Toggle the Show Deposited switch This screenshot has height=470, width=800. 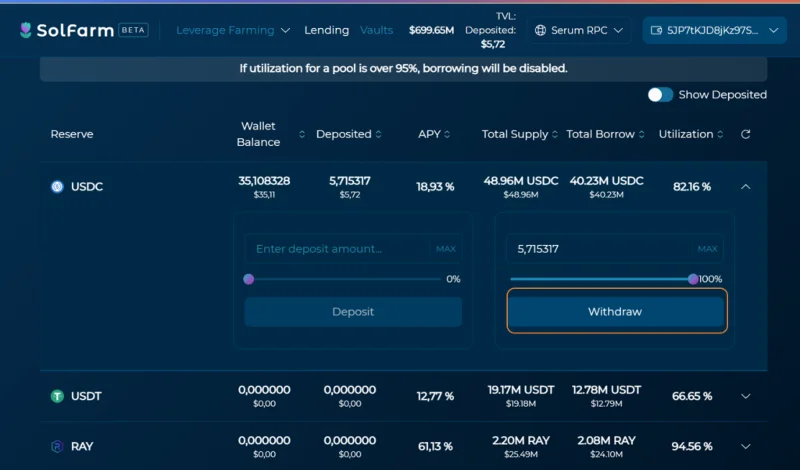(660, 95)
